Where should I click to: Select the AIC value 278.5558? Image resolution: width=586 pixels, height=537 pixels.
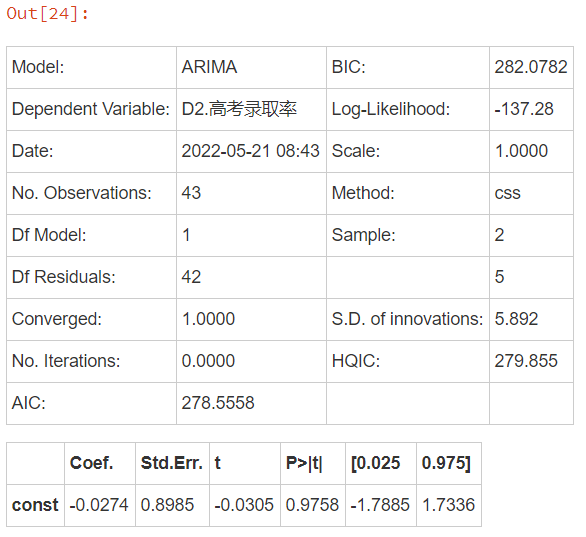[251, 403]
